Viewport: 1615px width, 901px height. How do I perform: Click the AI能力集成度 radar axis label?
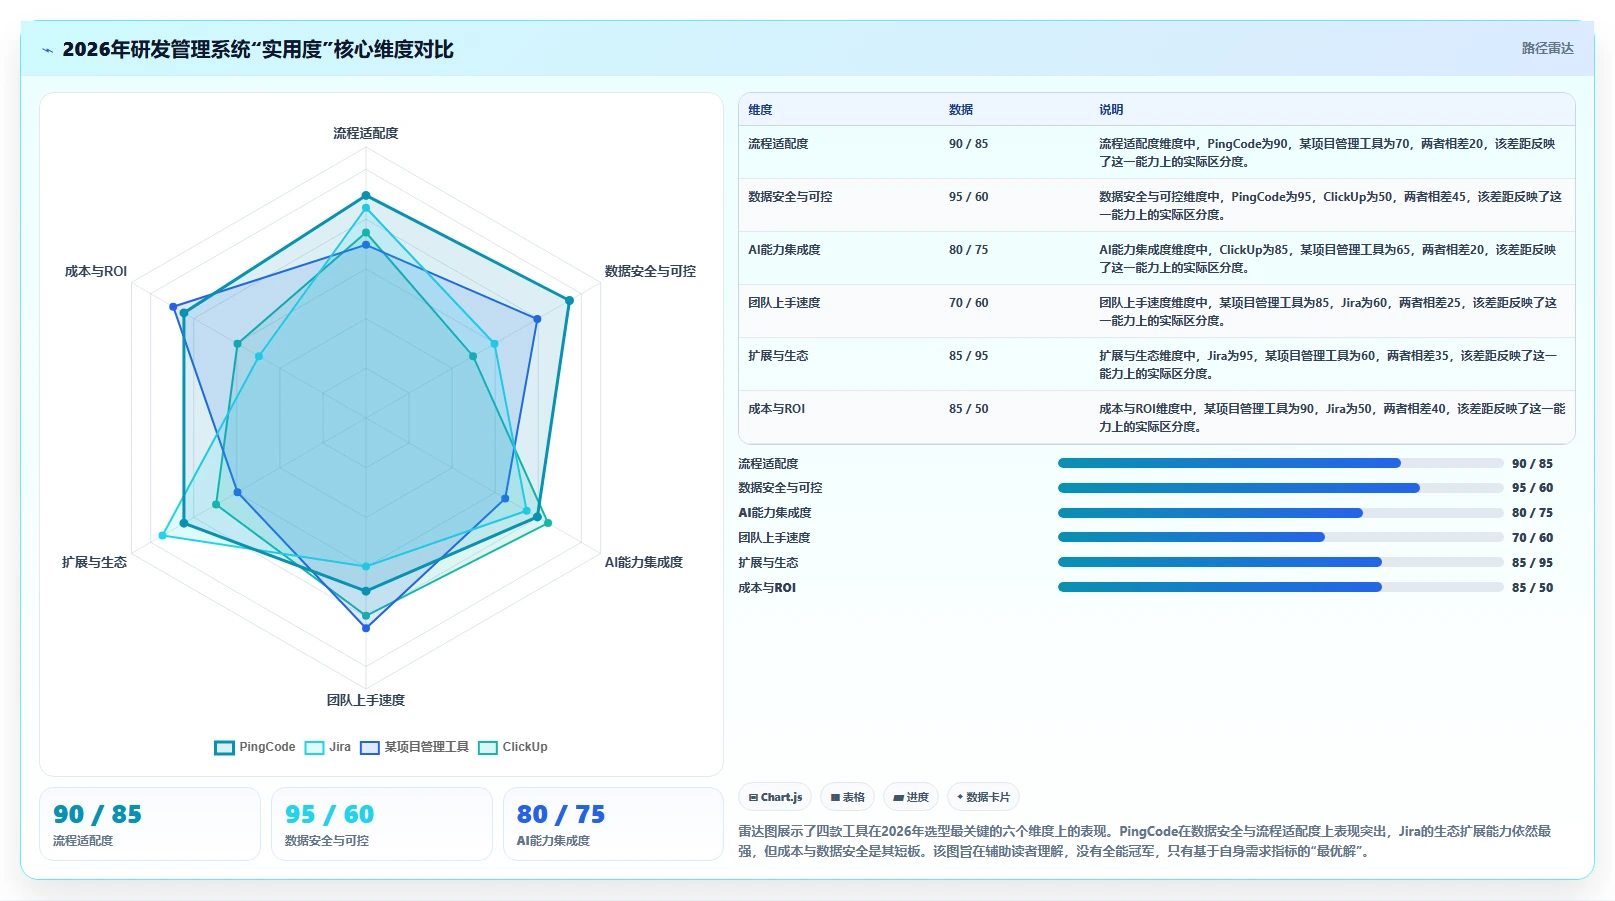[x=644, y=562]
